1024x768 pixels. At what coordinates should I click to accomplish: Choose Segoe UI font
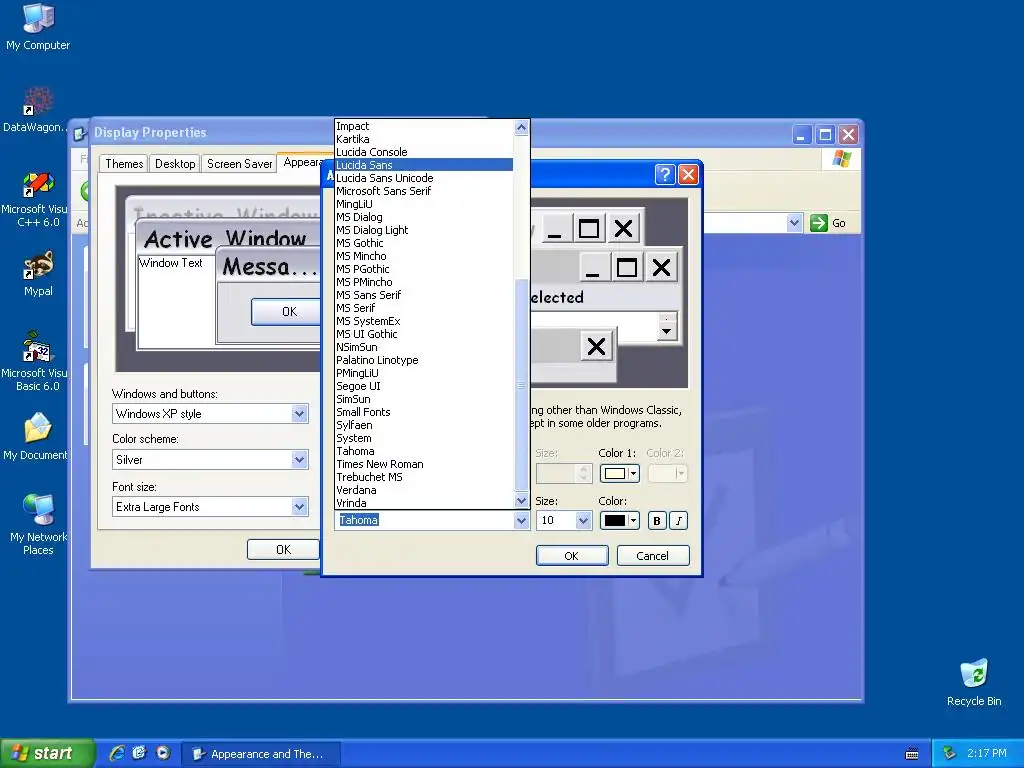(x=424, y=386)
